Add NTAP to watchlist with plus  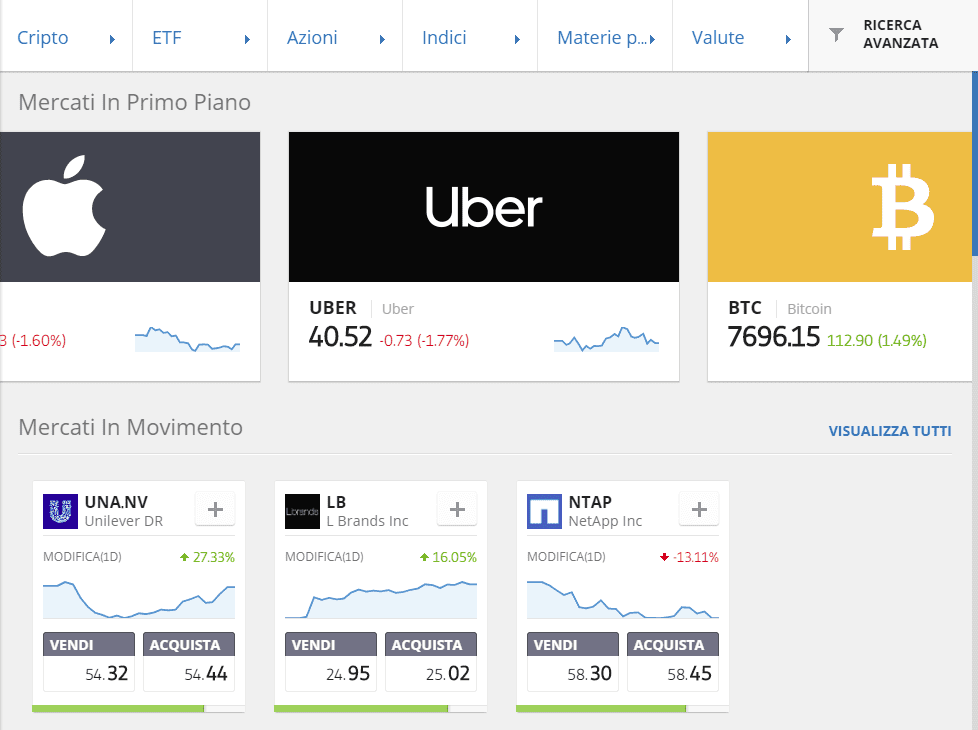pyautogui.click(x=699, y=509)
